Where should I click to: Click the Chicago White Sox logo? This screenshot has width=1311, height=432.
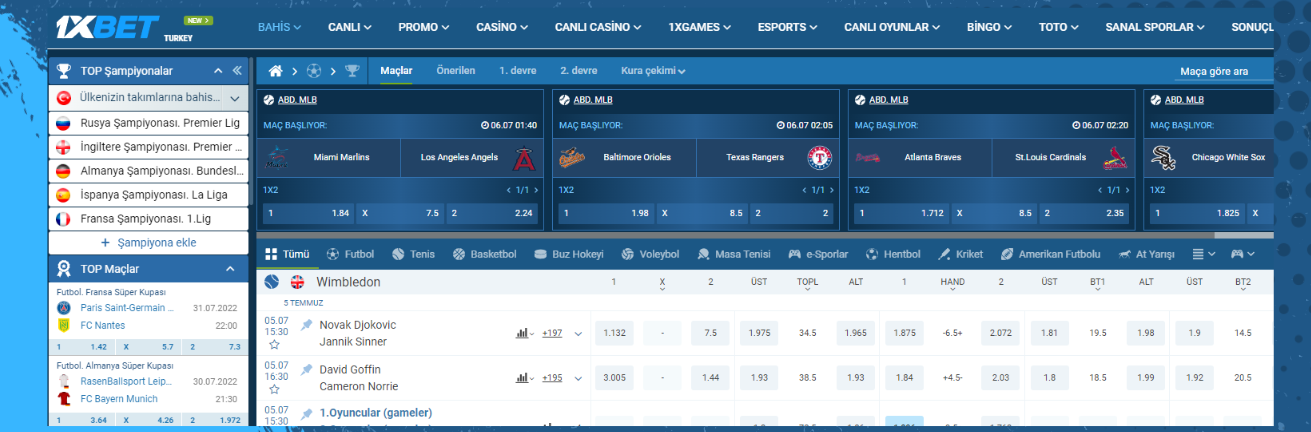(x=1163, y=158)
